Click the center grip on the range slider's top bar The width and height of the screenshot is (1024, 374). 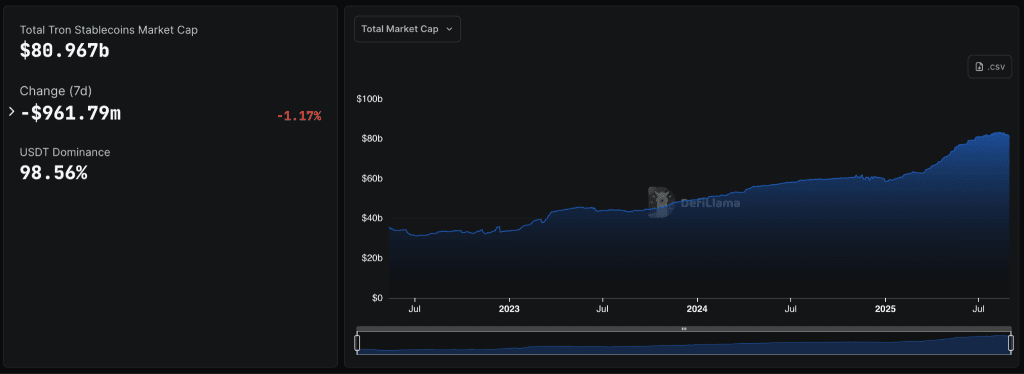(x=684, y=328)
